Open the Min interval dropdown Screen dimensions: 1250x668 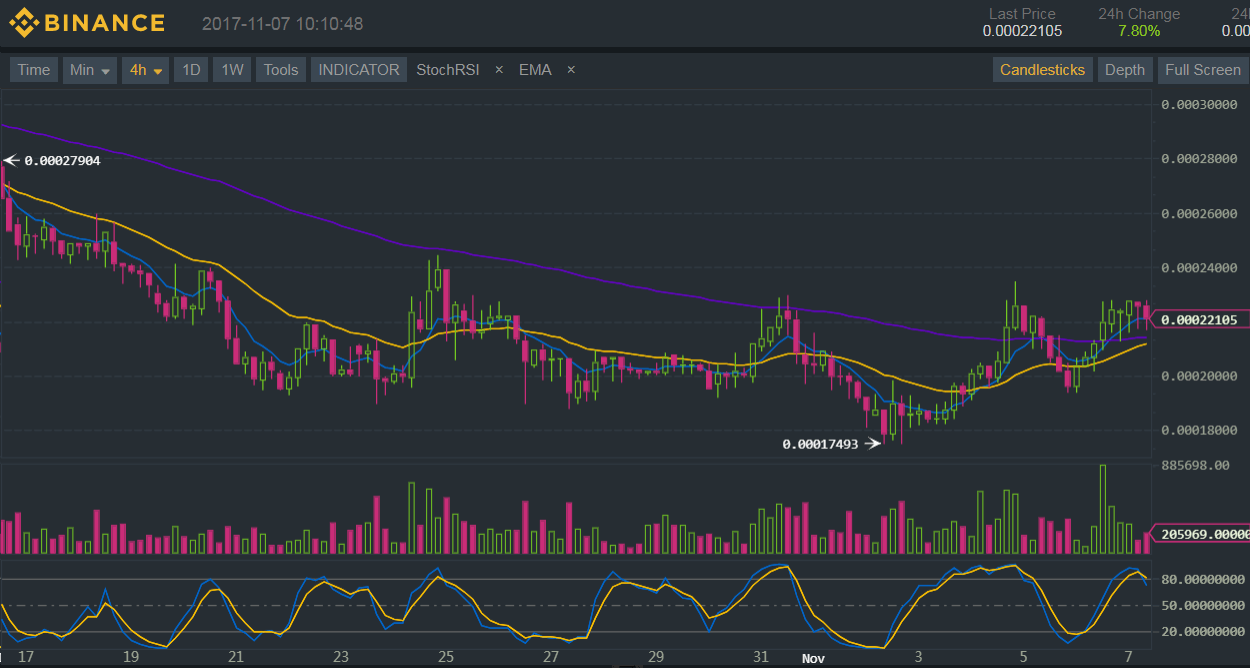pos(90,70)
